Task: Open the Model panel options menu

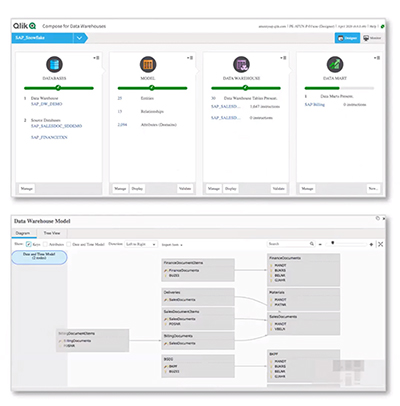Action: tap(190, 58)
